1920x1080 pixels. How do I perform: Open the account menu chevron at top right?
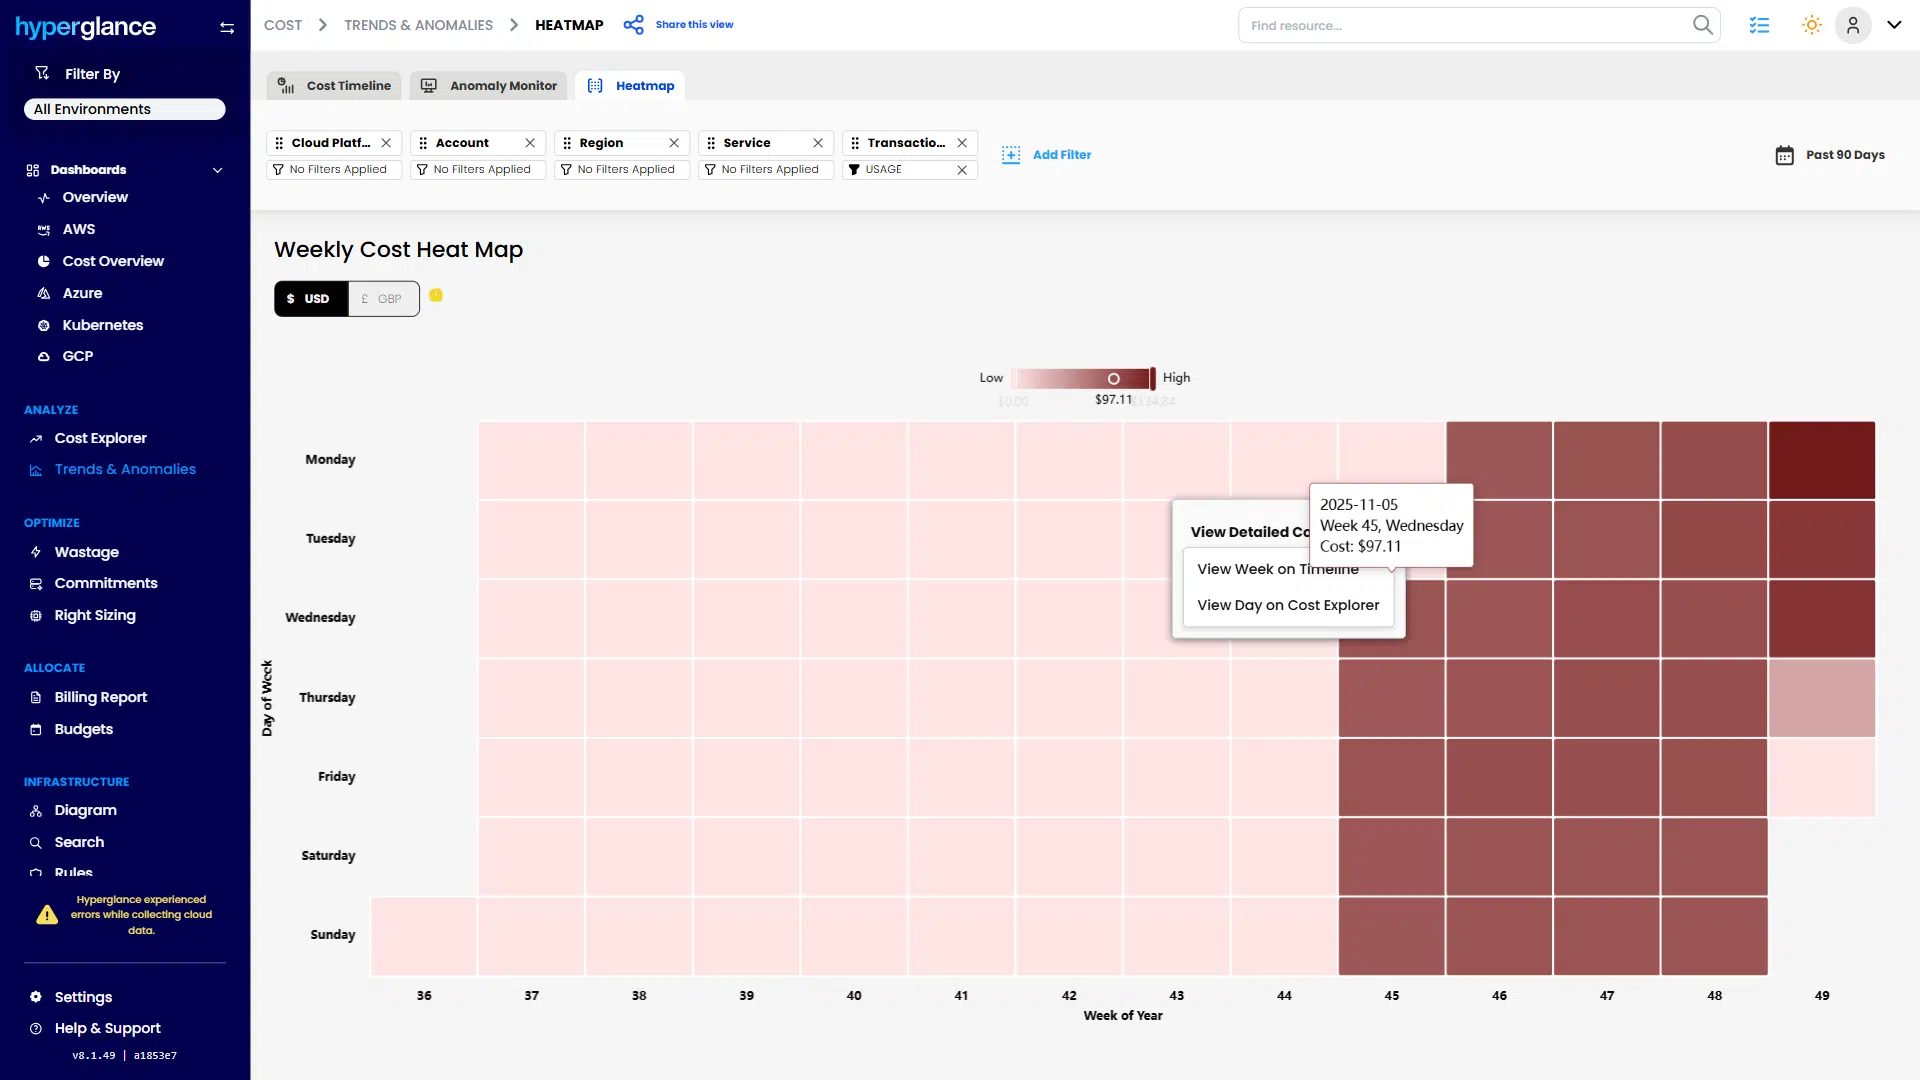tap(1895, 25)
